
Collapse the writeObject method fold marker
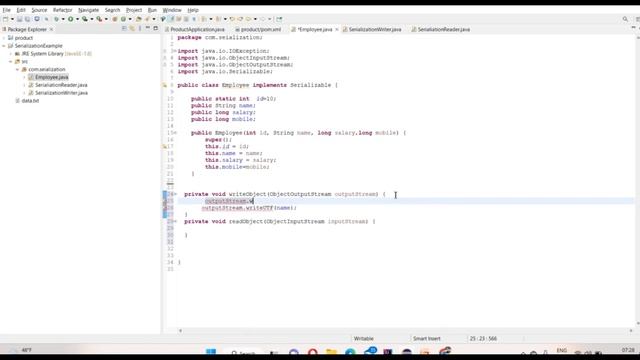coord(176,194)
